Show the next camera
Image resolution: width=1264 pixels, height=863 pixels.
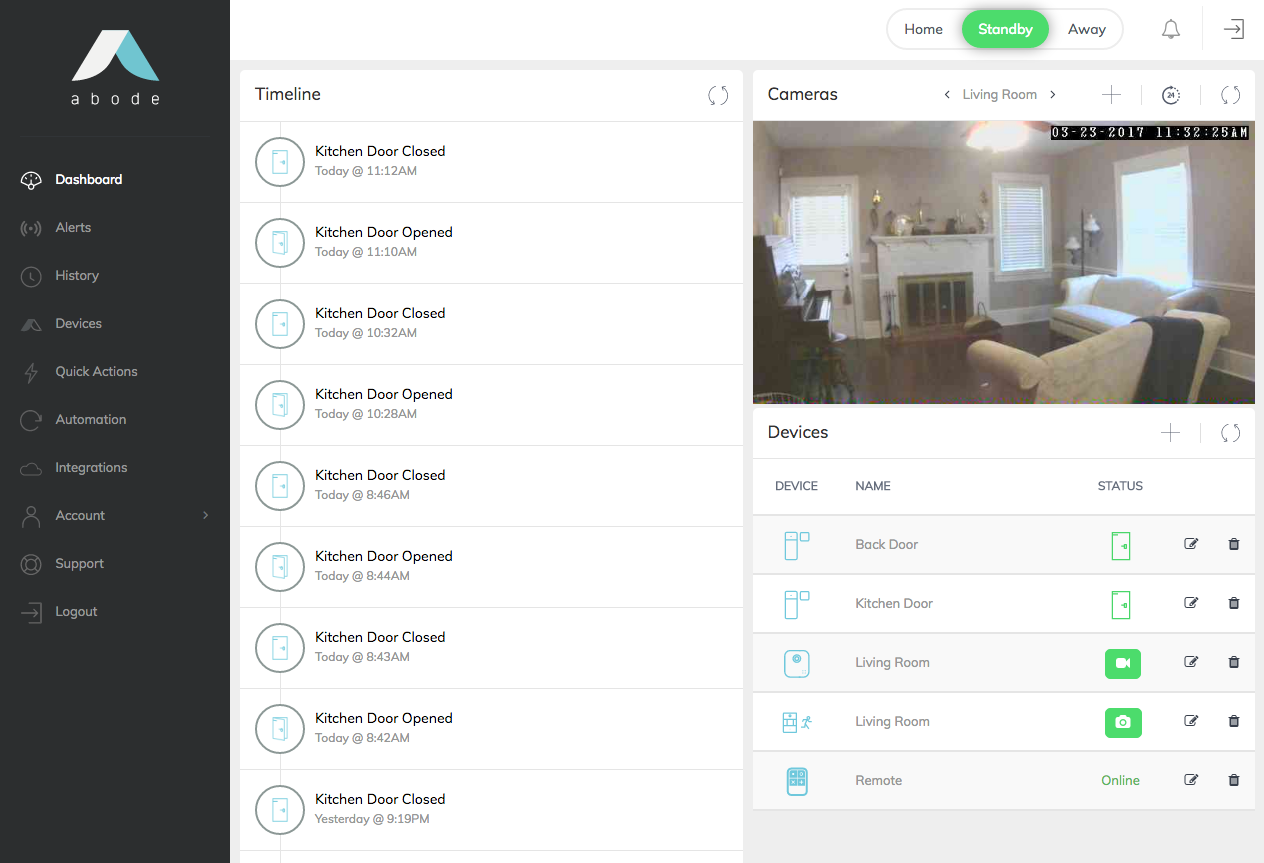pyautogui.click(x=1052, y=95)
